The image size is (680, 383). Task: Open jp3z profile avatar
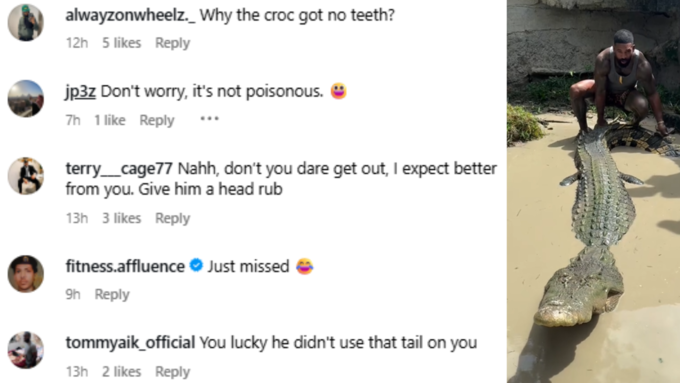coord(26,98)
